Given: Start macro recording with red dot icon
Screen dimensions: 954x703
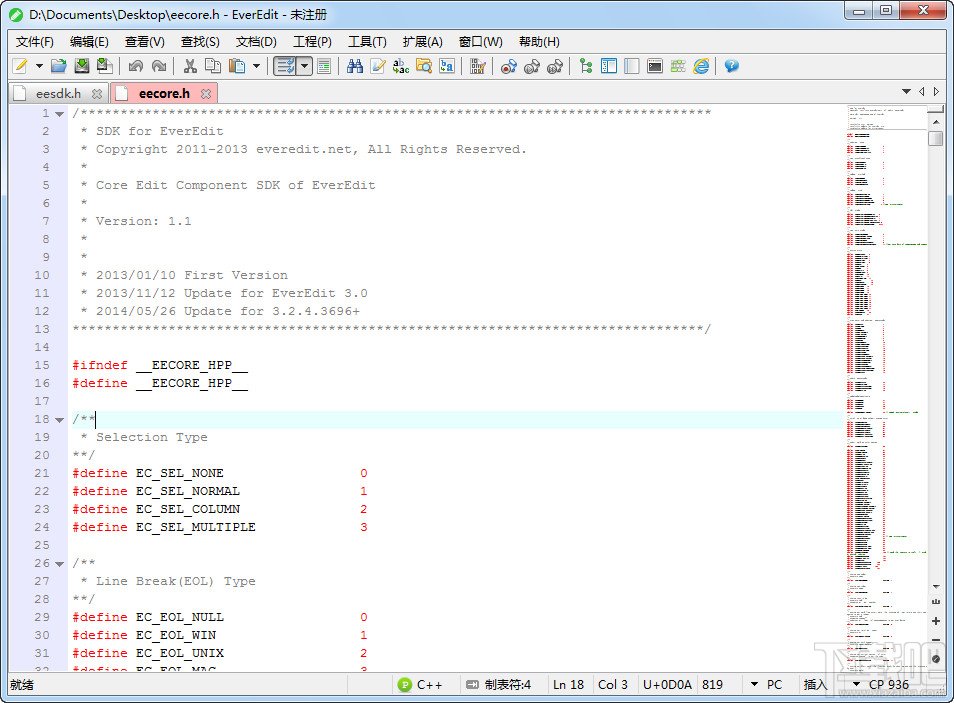Looking at the screenshot, I should click(509, 66).
